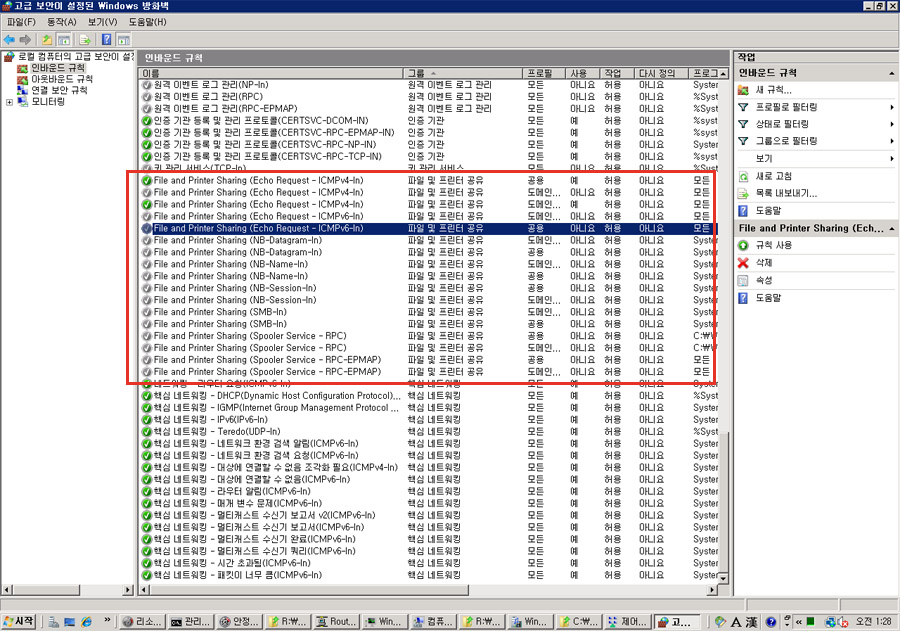Click the gray icon of the highlighted Echo Request ICMPv6-In rule
This screenshot has height=631, width=900.
(x=147, y=229)
